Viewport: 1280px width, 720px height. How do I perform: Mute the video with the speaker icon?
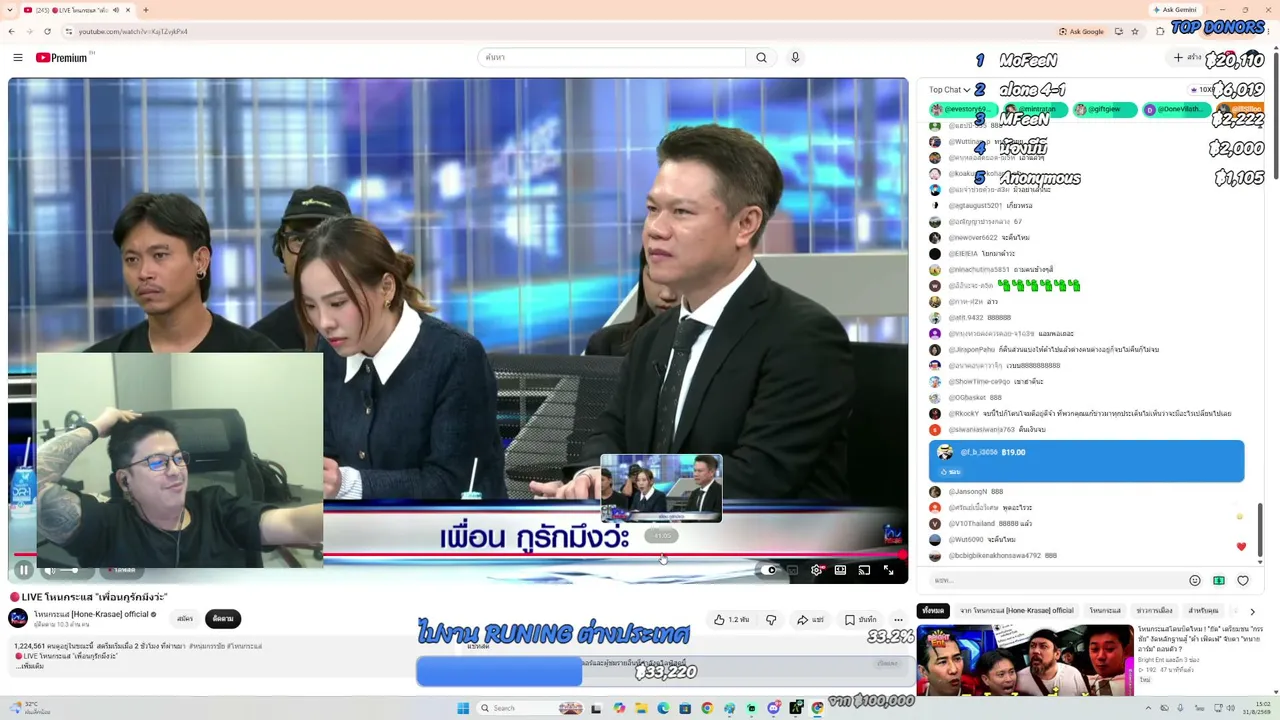coord(49,570)
